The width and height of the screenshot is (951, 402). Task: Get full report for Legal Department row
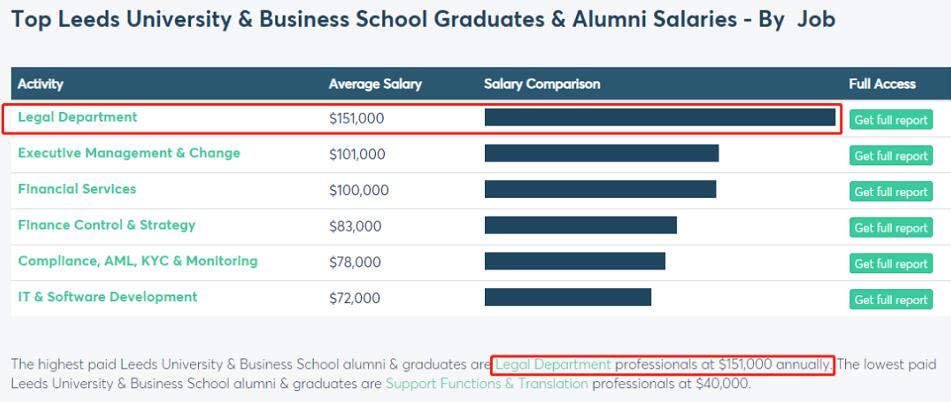coord(890,120)
